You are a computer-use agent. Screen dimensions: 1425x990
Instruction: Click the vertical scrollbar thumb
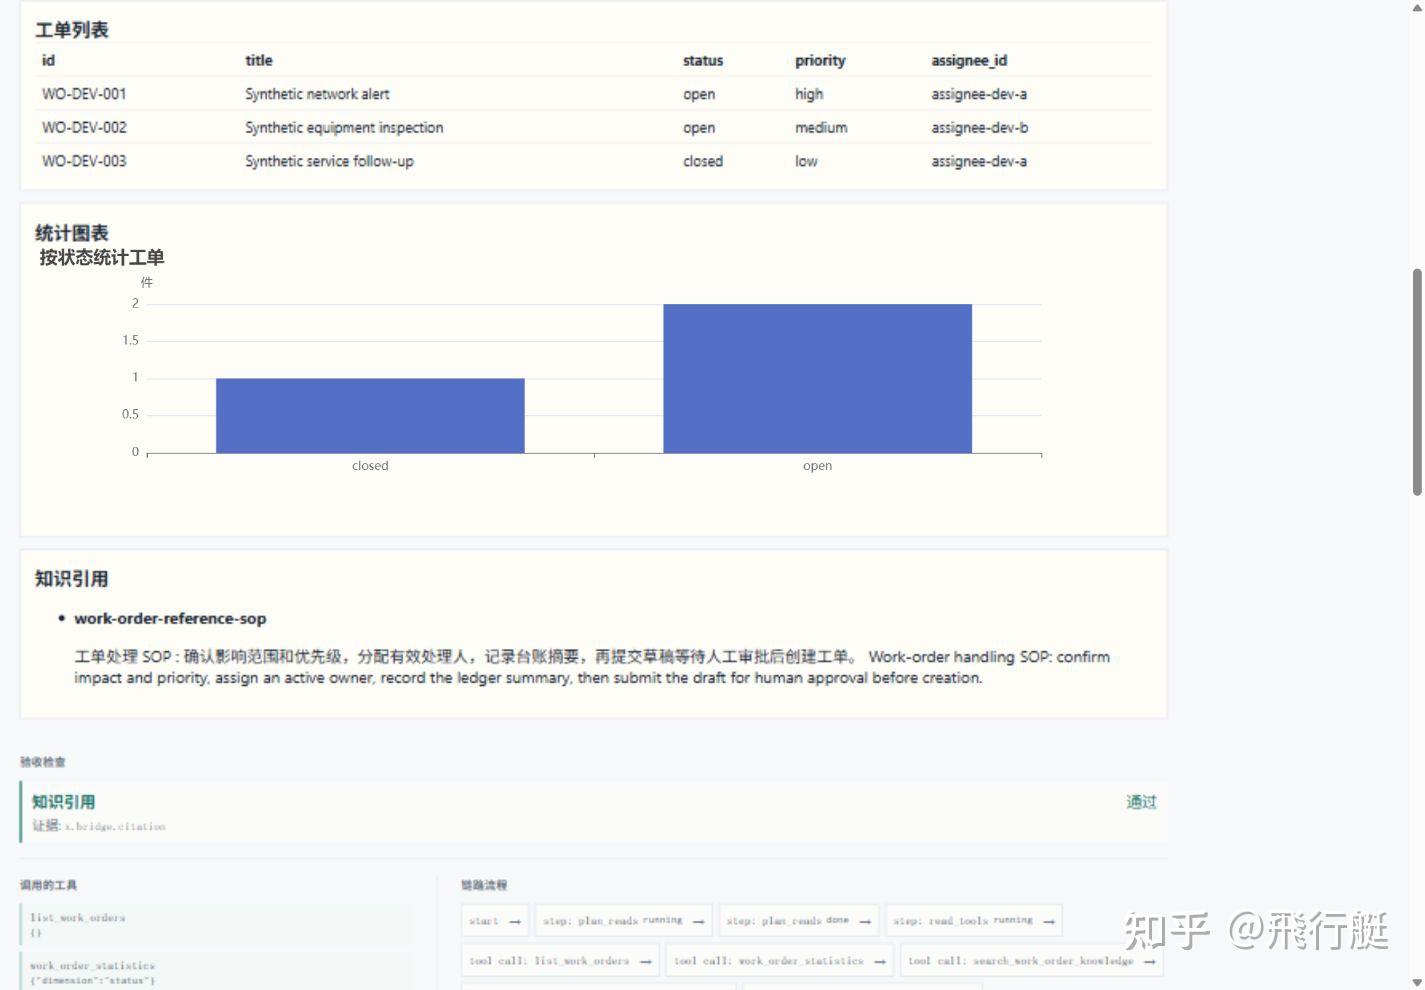[1417, 381]
